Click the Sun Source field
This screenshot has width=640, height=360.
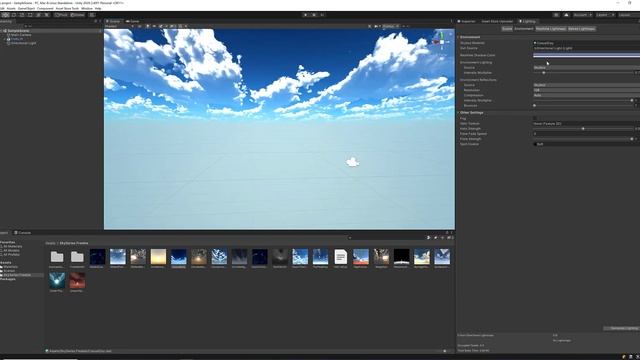click(x=586, y=48)
